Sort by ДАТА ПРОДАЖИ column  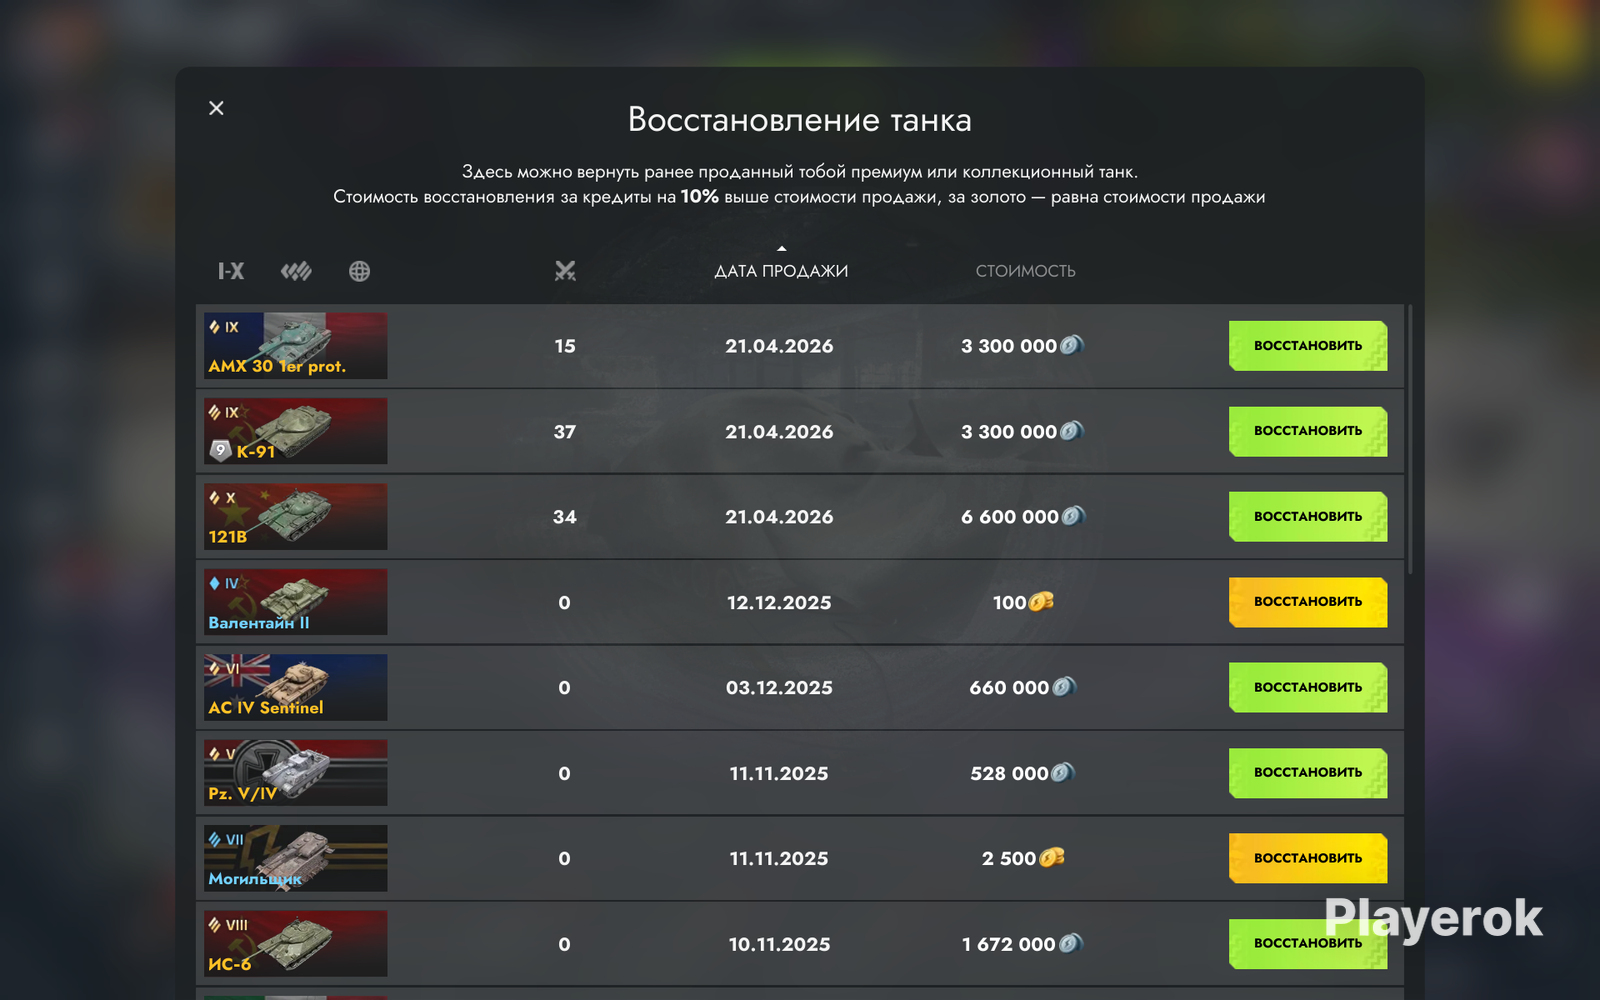pos(781,271)
